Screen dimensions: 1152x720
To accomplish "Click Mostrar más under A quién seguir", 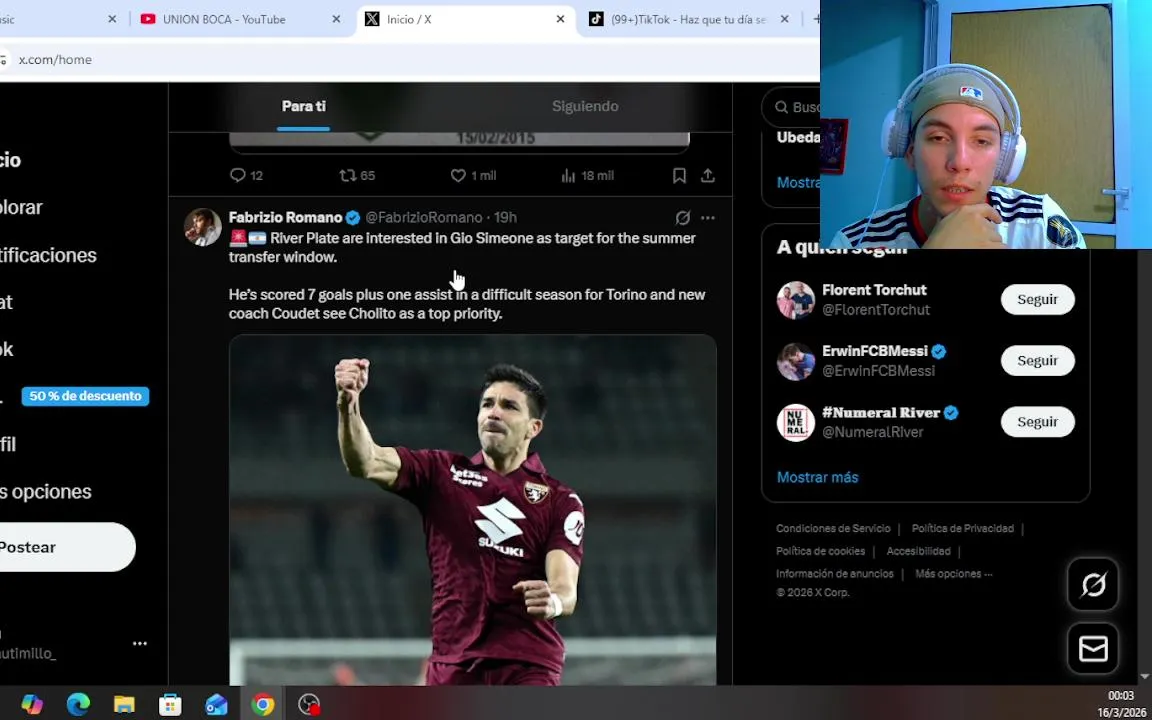I will (817, 478).
